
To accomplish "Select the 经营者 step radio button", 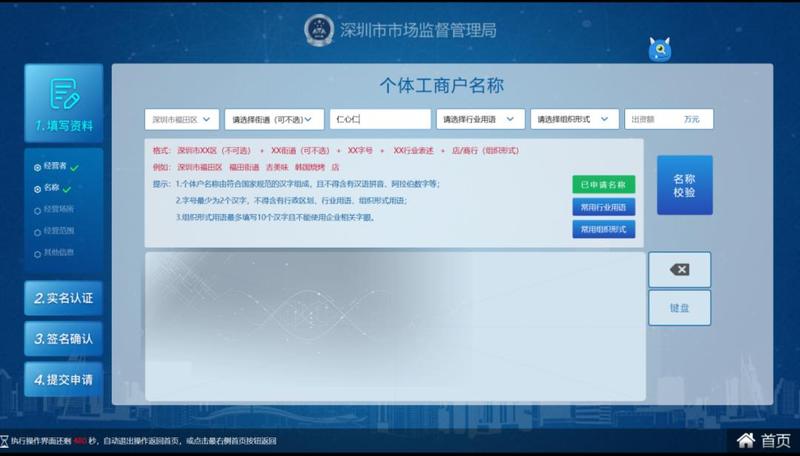I will pos(37,167).
